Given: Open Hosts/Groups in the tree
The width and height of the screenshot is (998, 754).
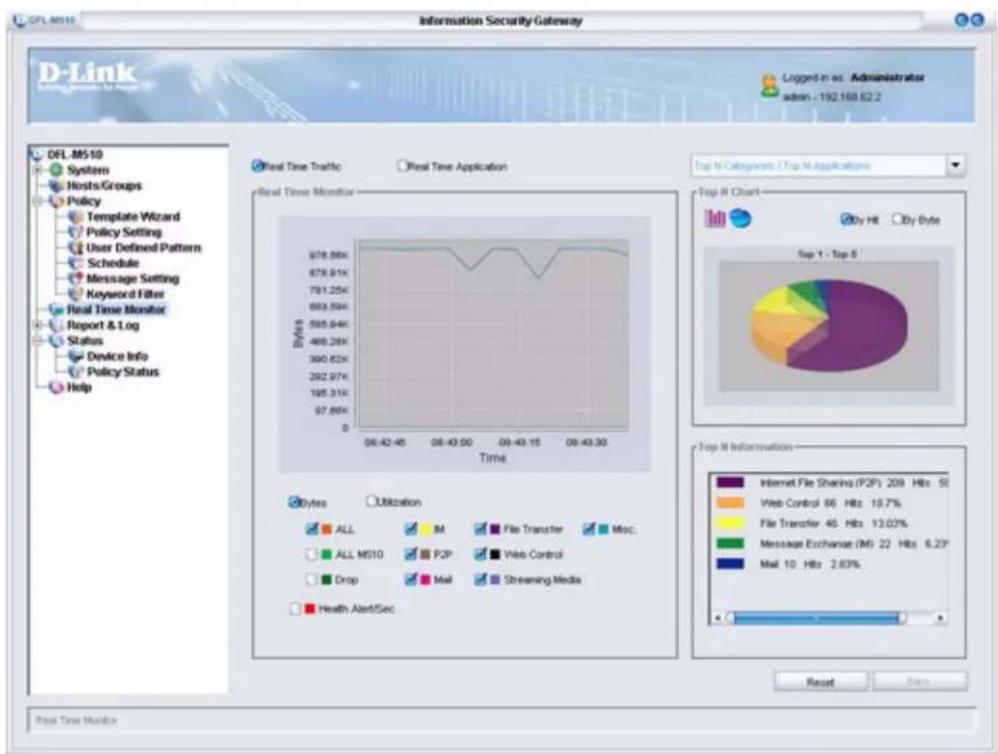Looking at the screenshot, I should tap(104, 186).
